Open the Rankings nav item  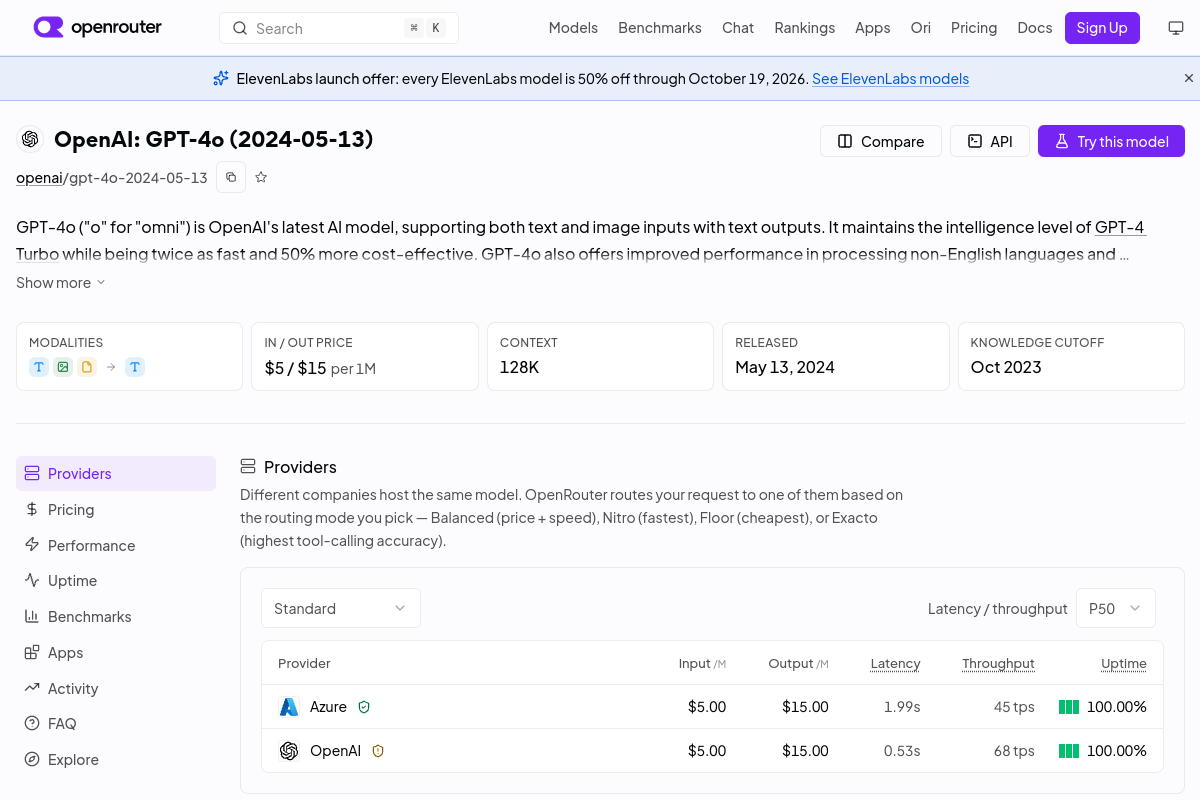pos(804,28)
